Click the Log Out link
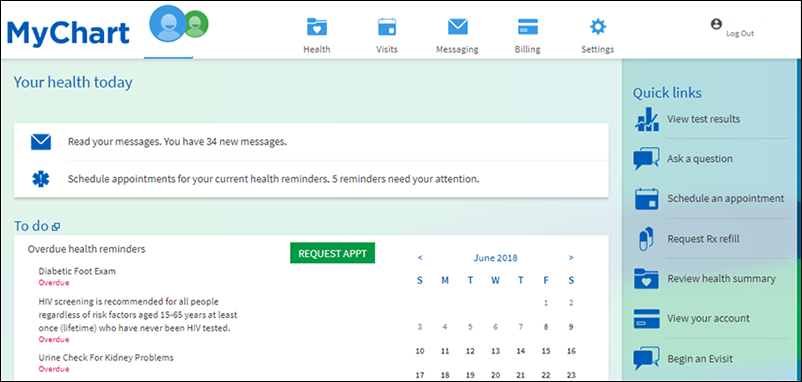 tap(740, 34)
